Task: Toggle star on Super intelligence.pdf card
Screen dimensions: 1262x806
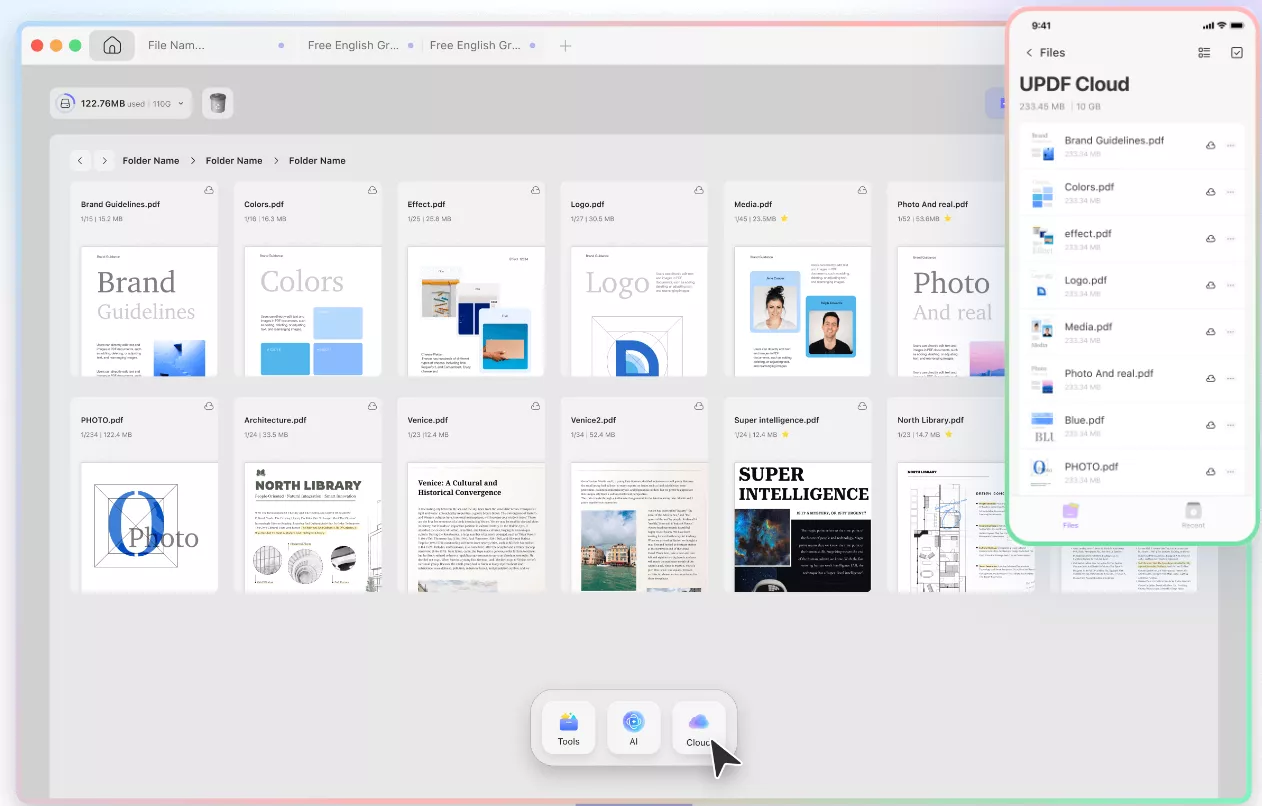Action: pos(785,434)
